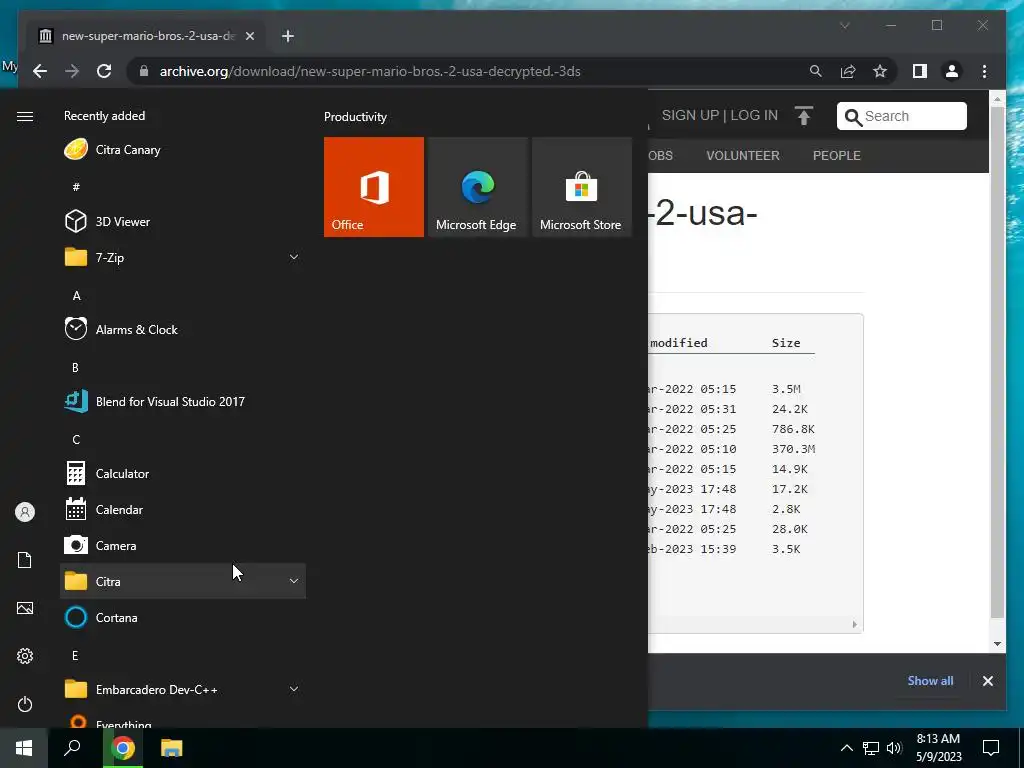This screenshot has width=1024, height=768.
Task: Open File Explorer from taskbar
Action: point(172,748)
